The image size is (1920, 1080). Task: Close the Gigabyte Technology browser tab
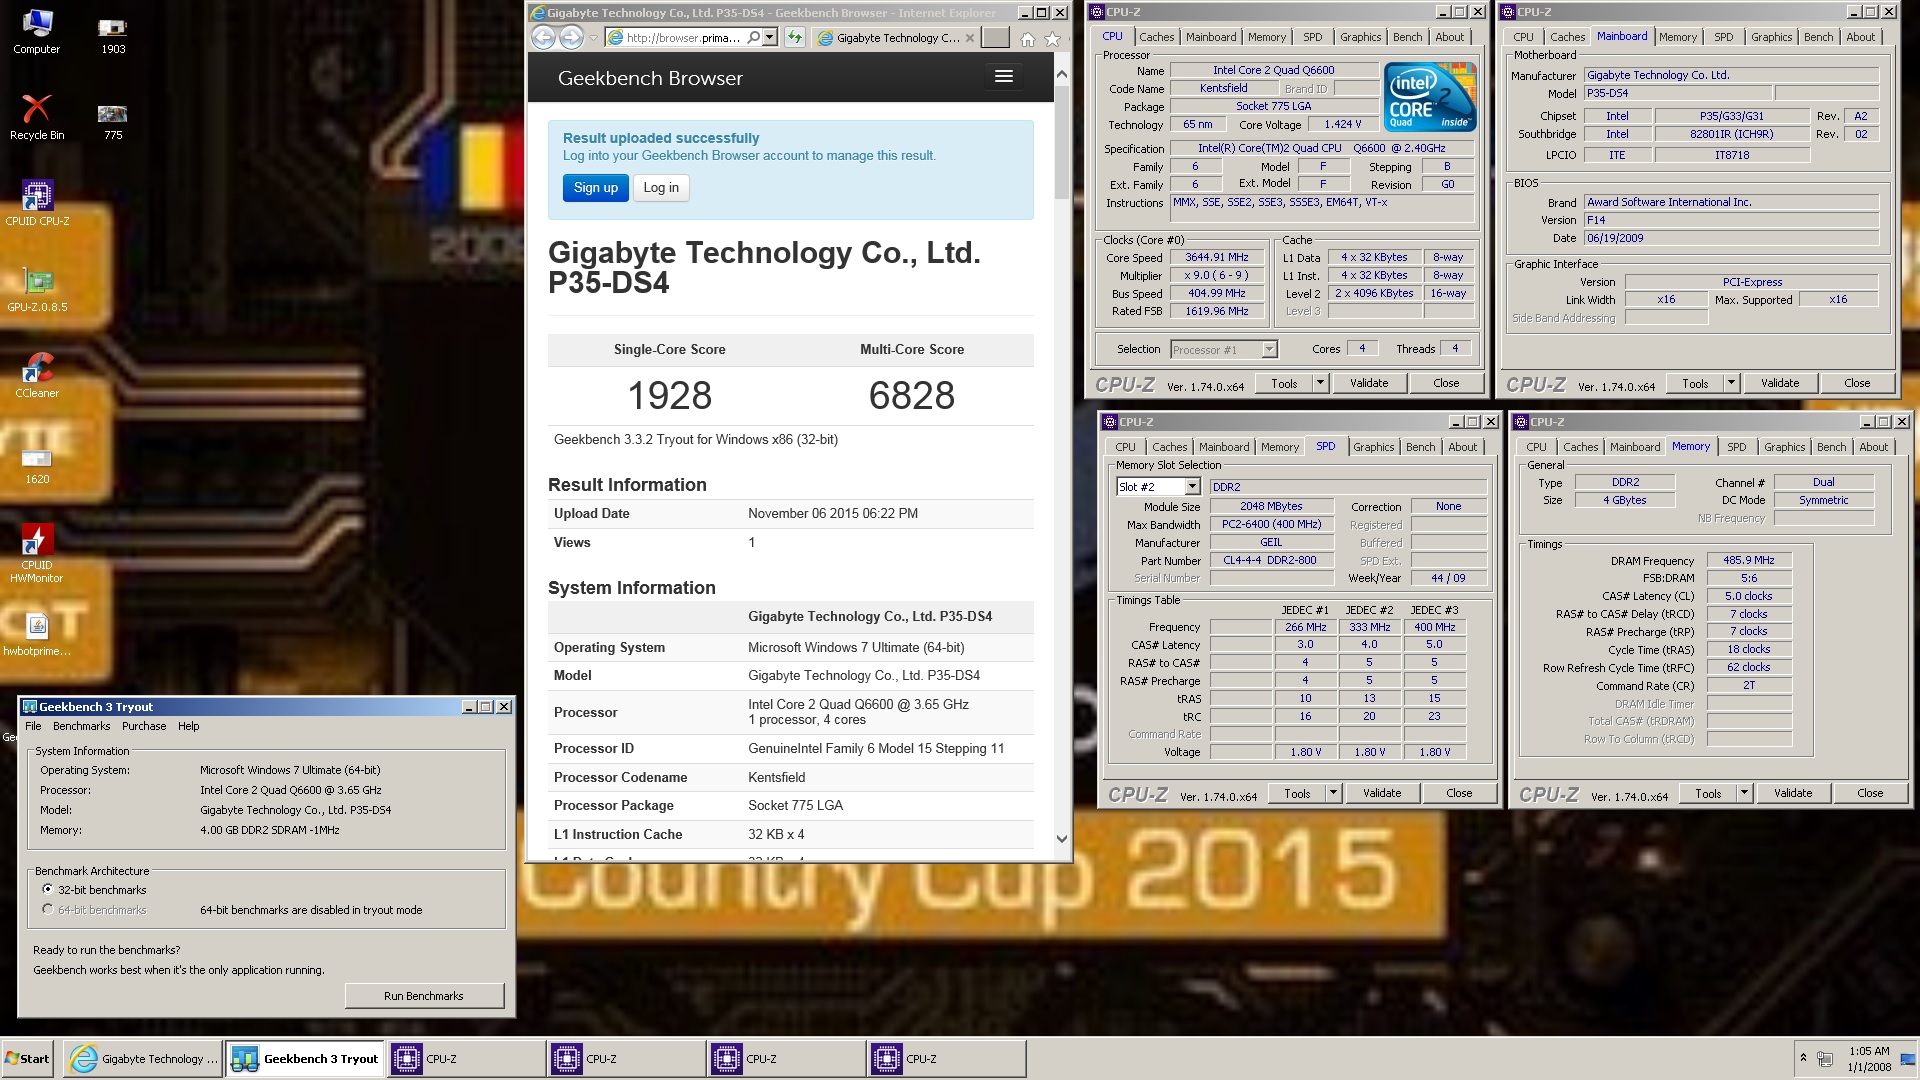tap(969, 38)
